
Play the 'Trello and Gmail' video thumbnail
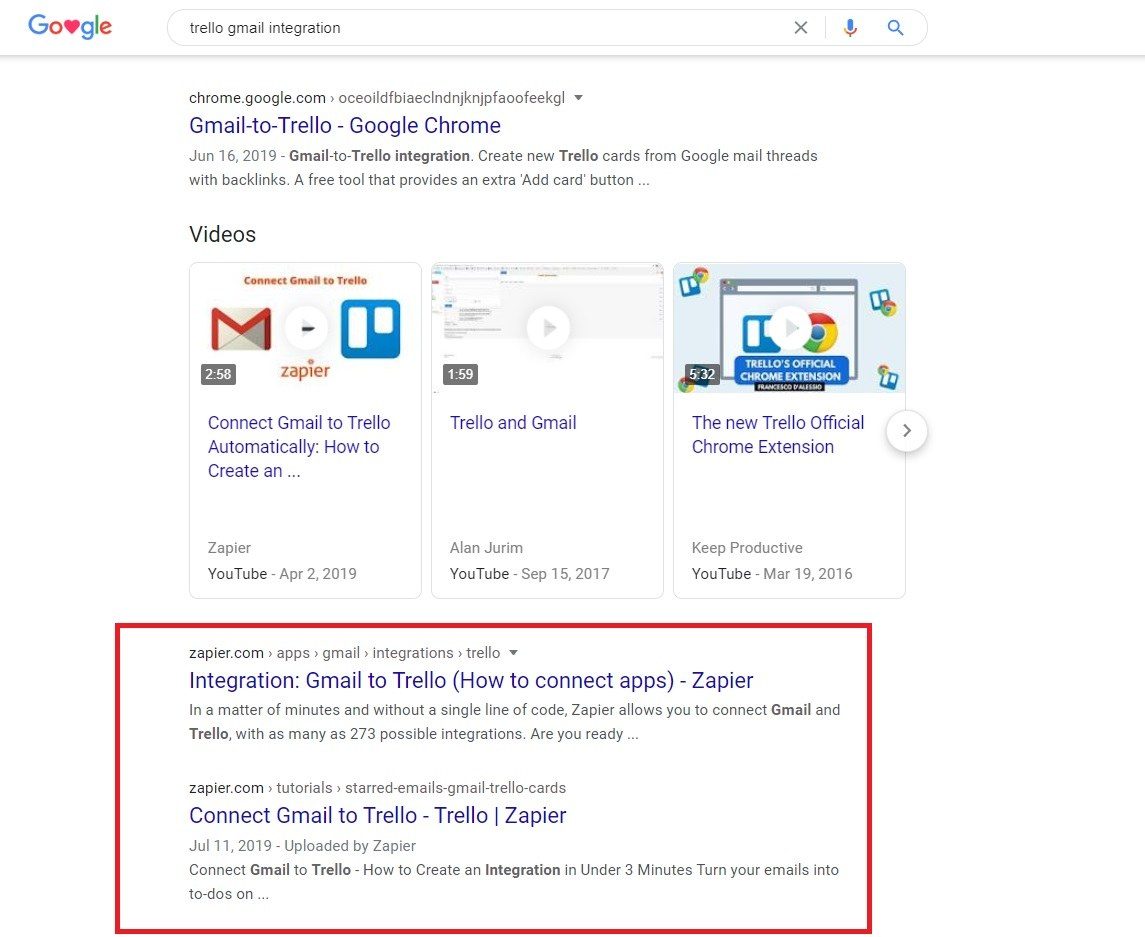[x=548, y=328]
